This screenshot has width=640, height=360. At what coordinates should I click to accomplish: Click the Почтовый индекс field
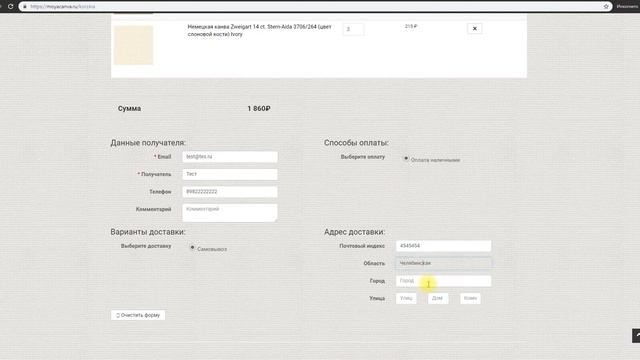point(443,246)
